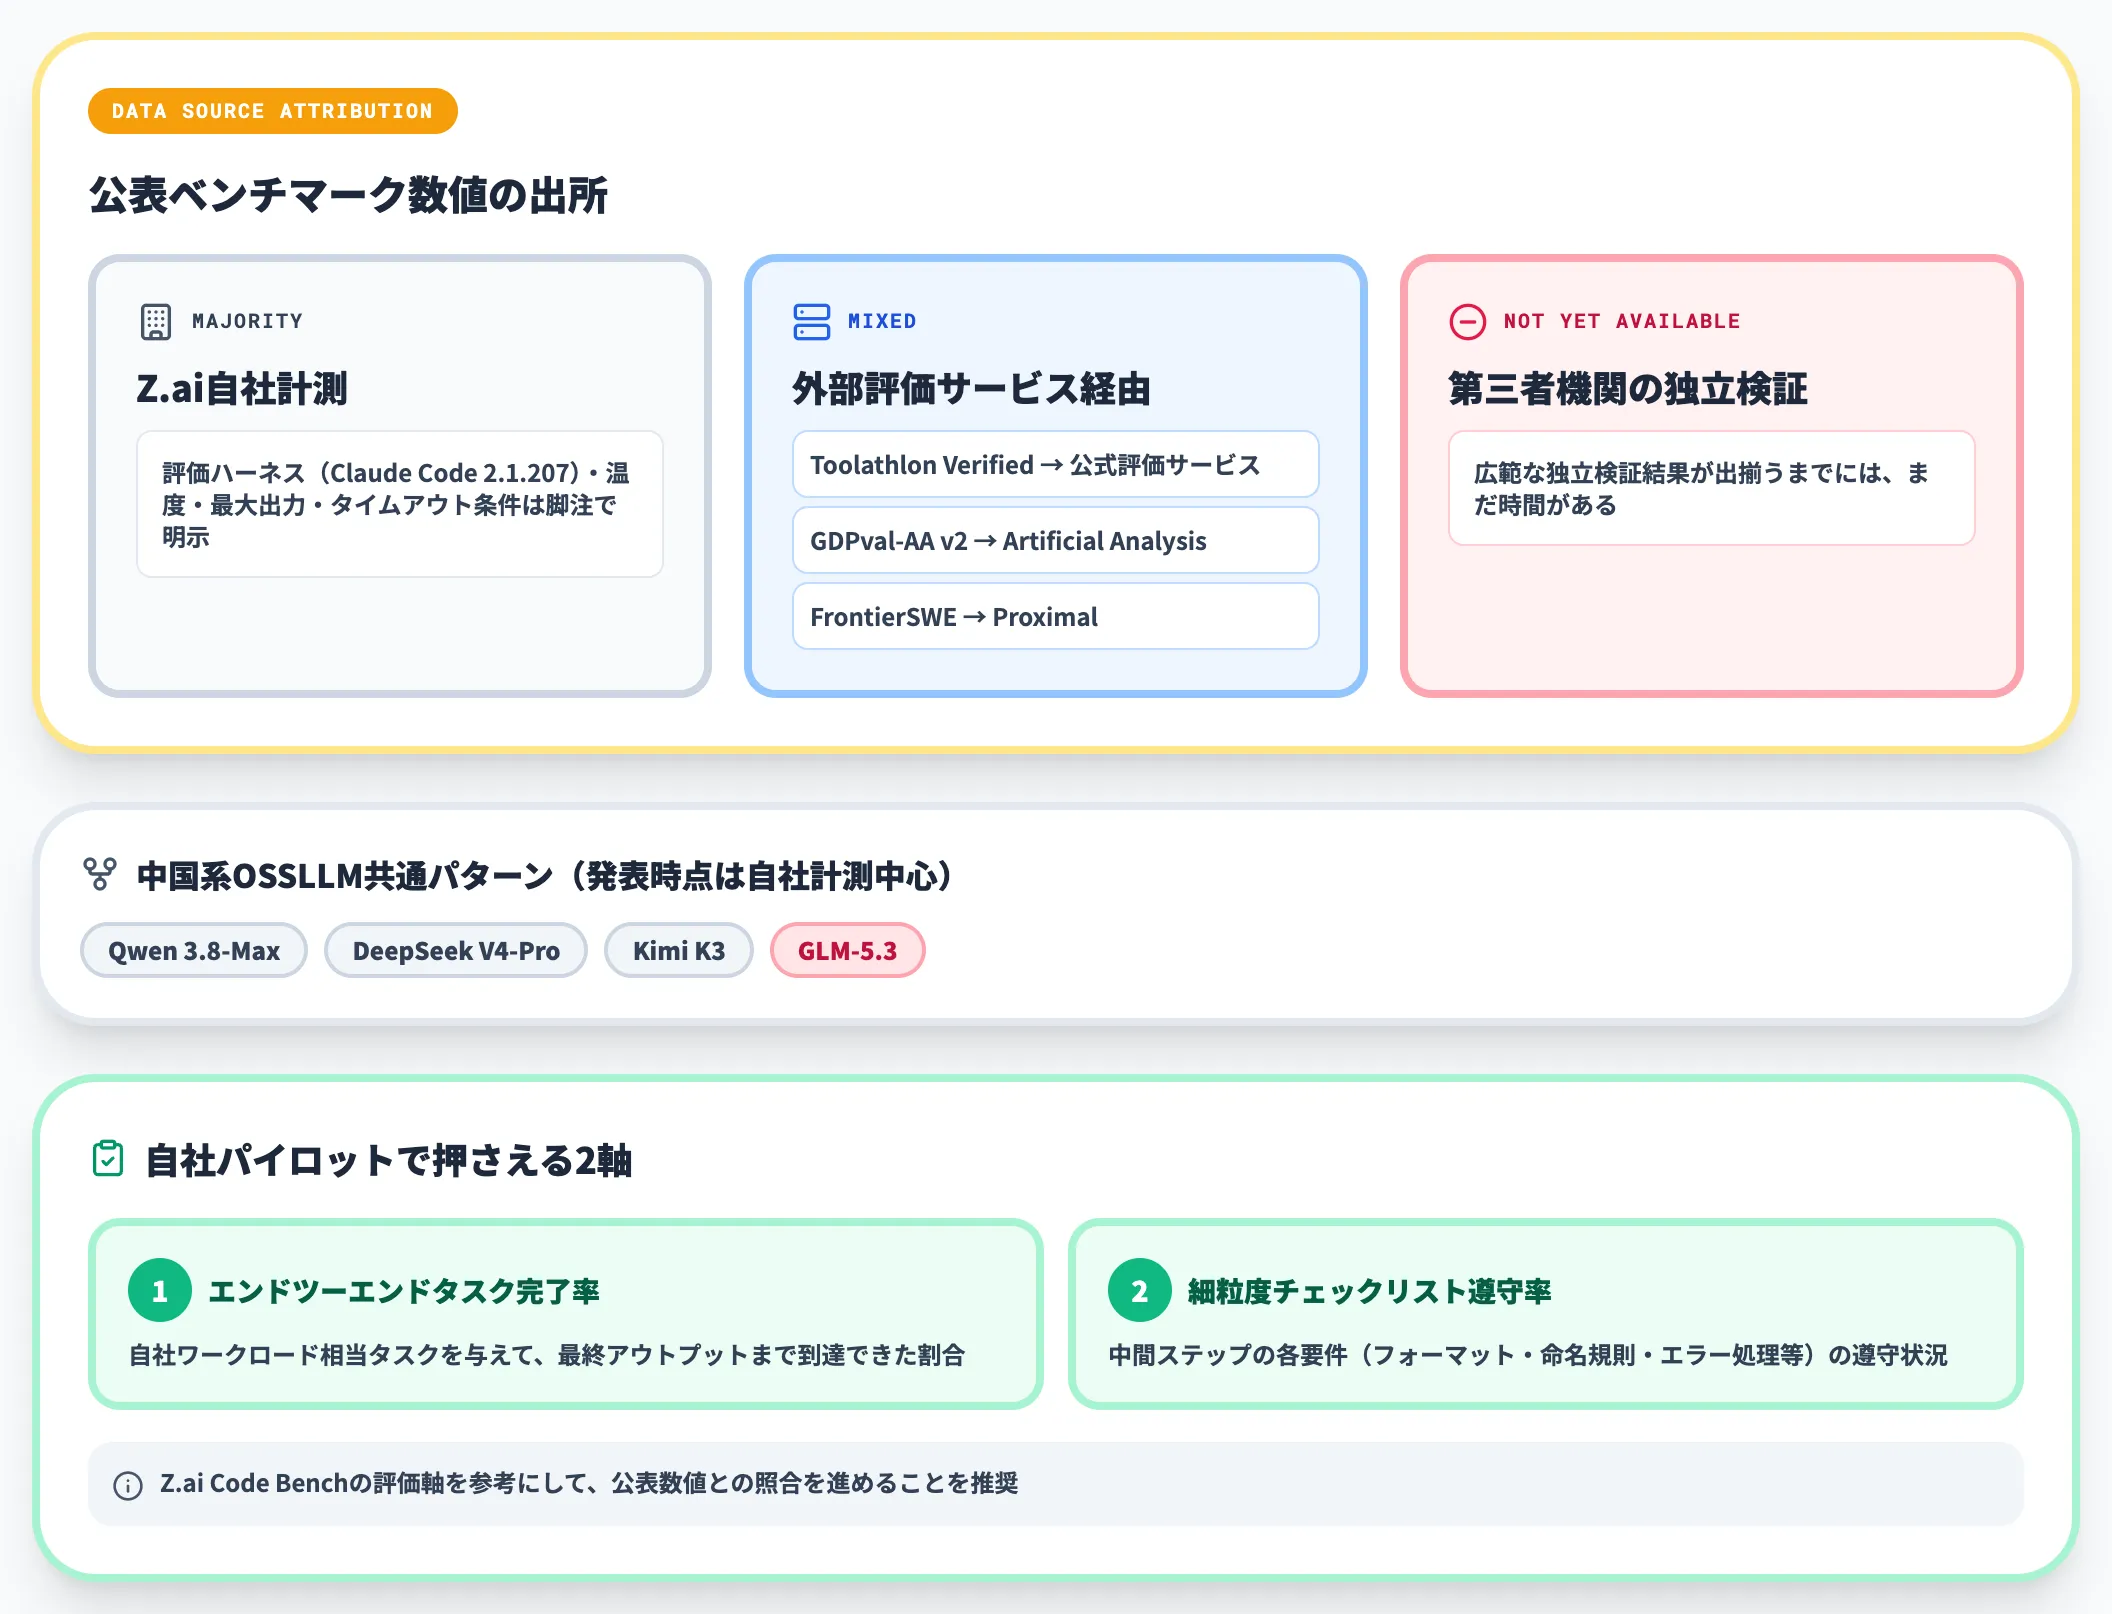Click the 細粒度チェックリスト遵守率 title

click(1370, 1291)
